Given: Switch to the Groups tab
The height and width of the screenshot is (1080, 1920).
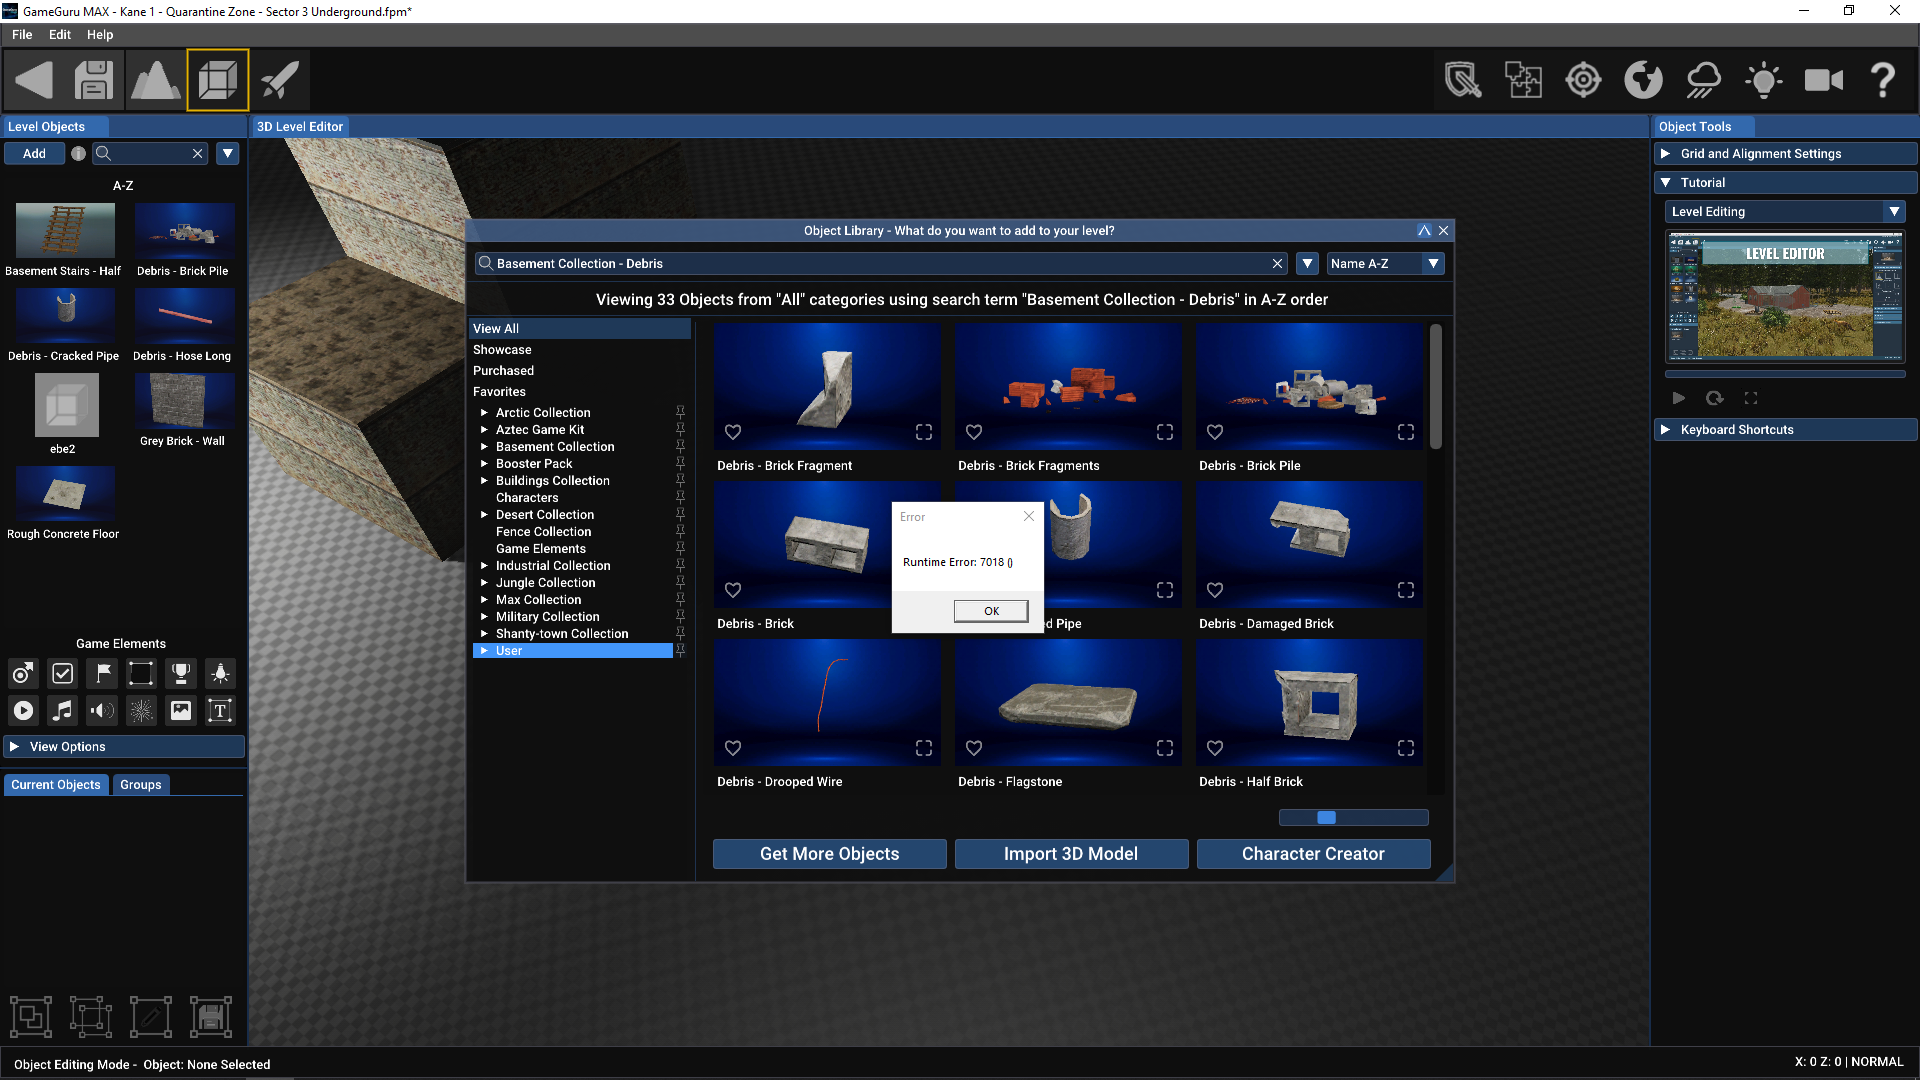Looking at the screenshot, I should (x=140, y=784).
